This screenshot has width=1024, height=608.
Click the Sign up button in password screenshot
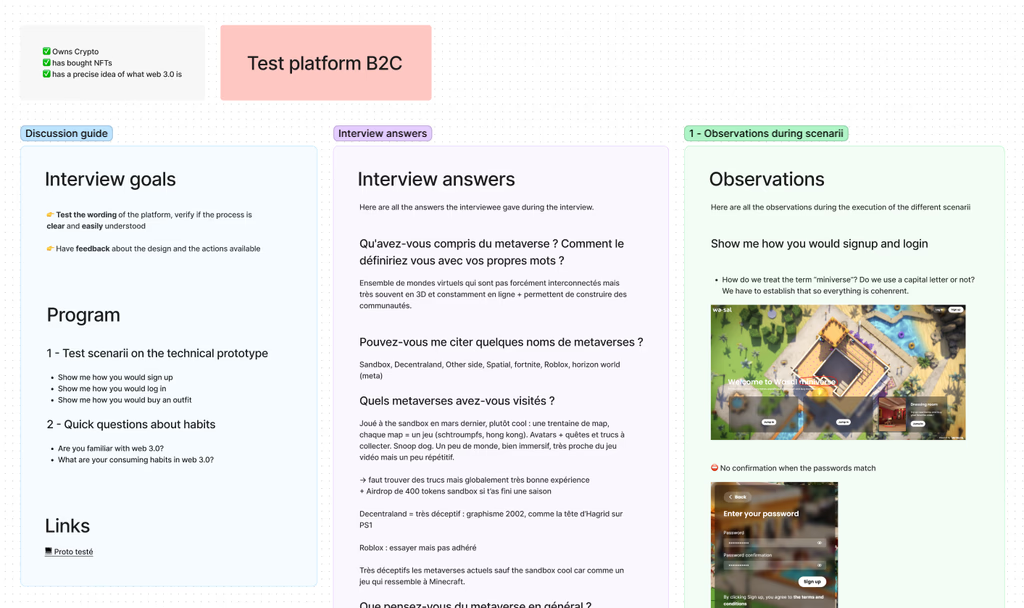[811, 581]
